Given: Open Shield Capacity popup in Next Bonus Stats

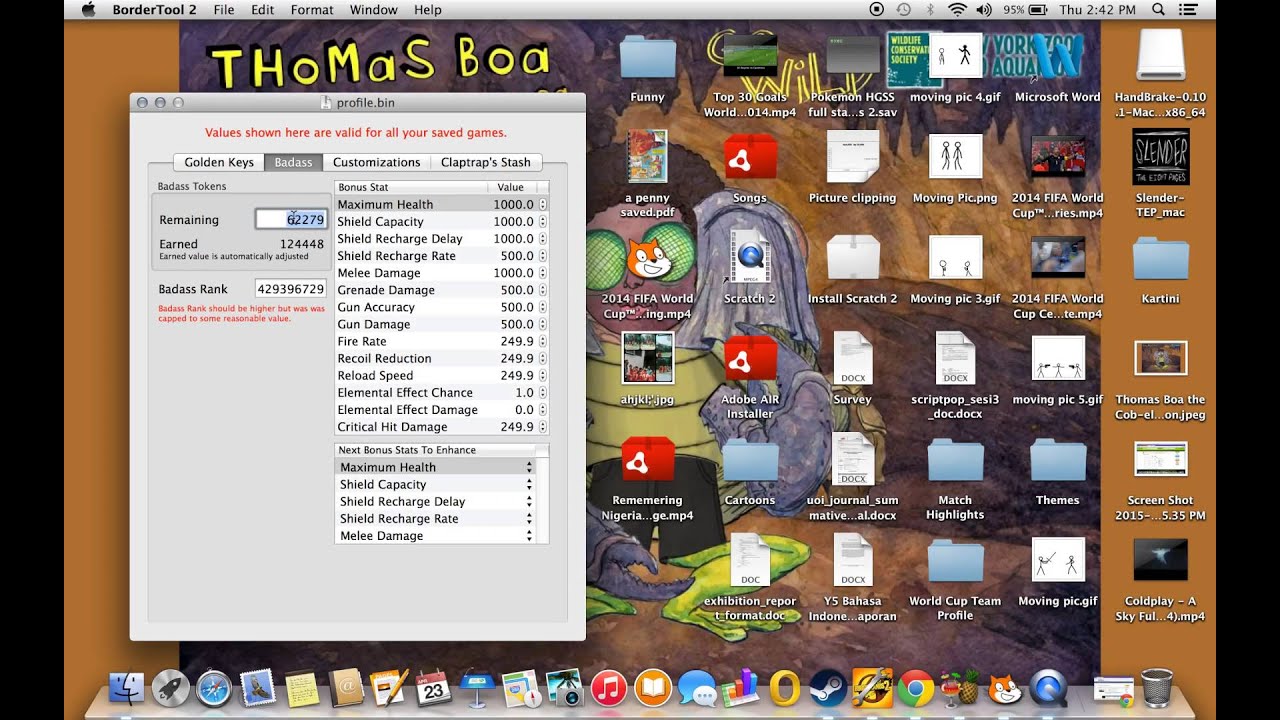Looking at the screenshot, I should [x=436, y=484].
